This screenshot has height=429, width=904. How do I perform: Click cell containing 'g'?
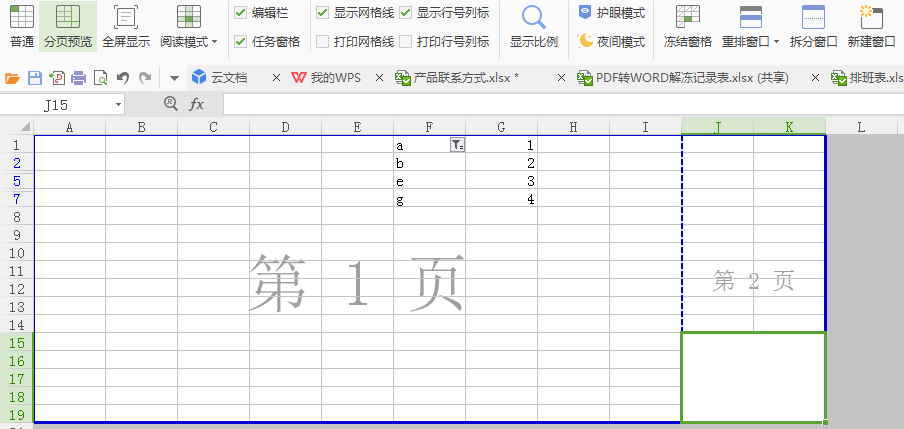point(430,198)
